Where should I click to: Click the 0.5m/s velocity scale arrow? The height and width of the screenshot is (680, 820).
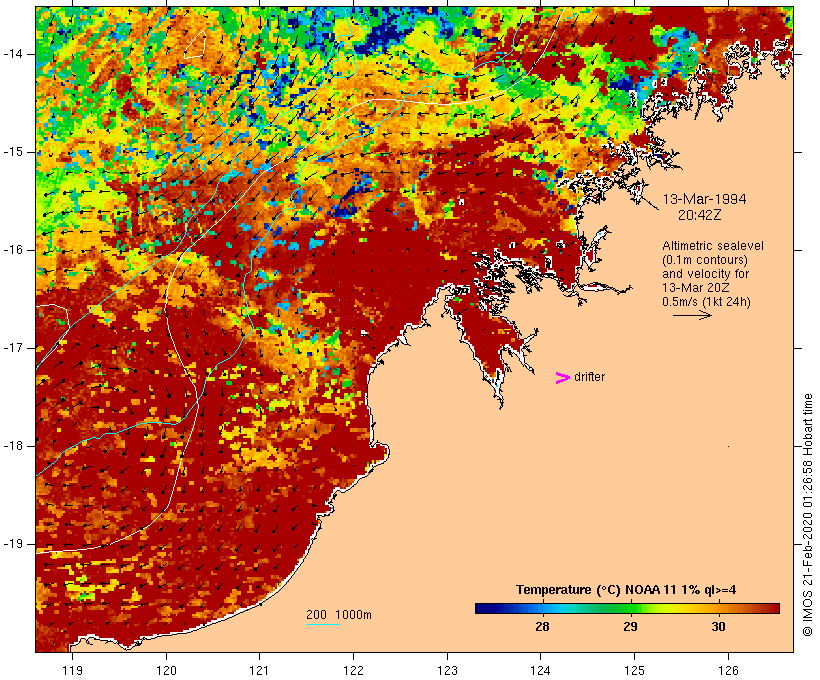[x=692, y=315]
